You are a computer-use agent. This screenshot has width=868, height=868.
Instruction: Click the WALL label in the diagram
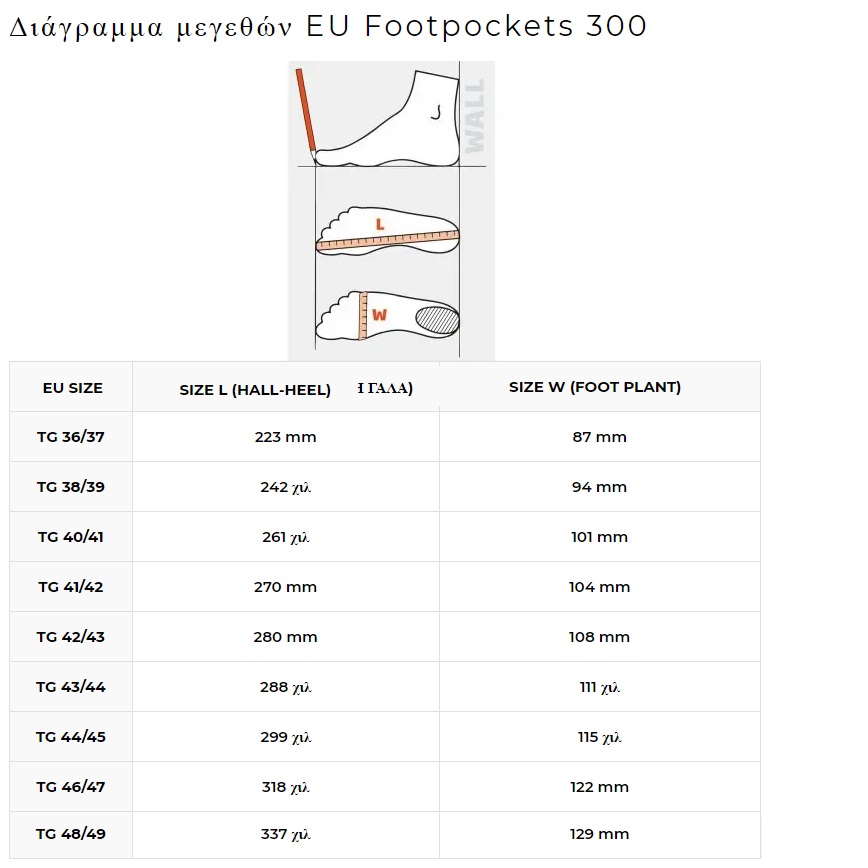[473, 115]
